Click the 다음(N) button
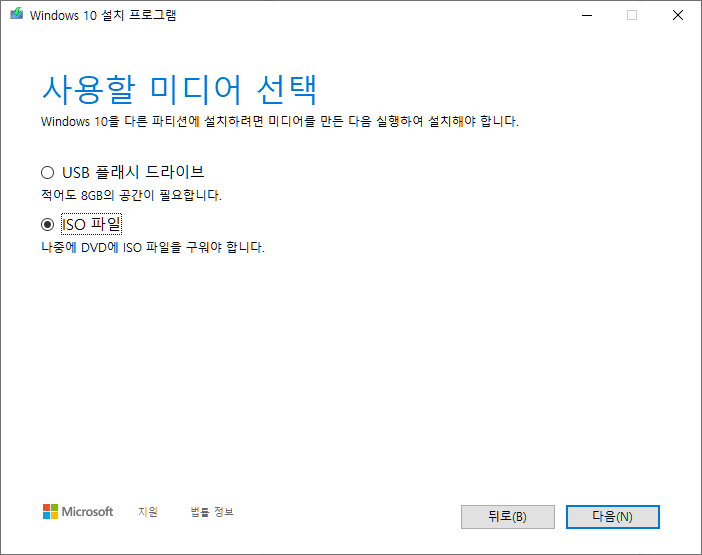Image resolution: width=702 pixels, height=555 pixels. 612,517
